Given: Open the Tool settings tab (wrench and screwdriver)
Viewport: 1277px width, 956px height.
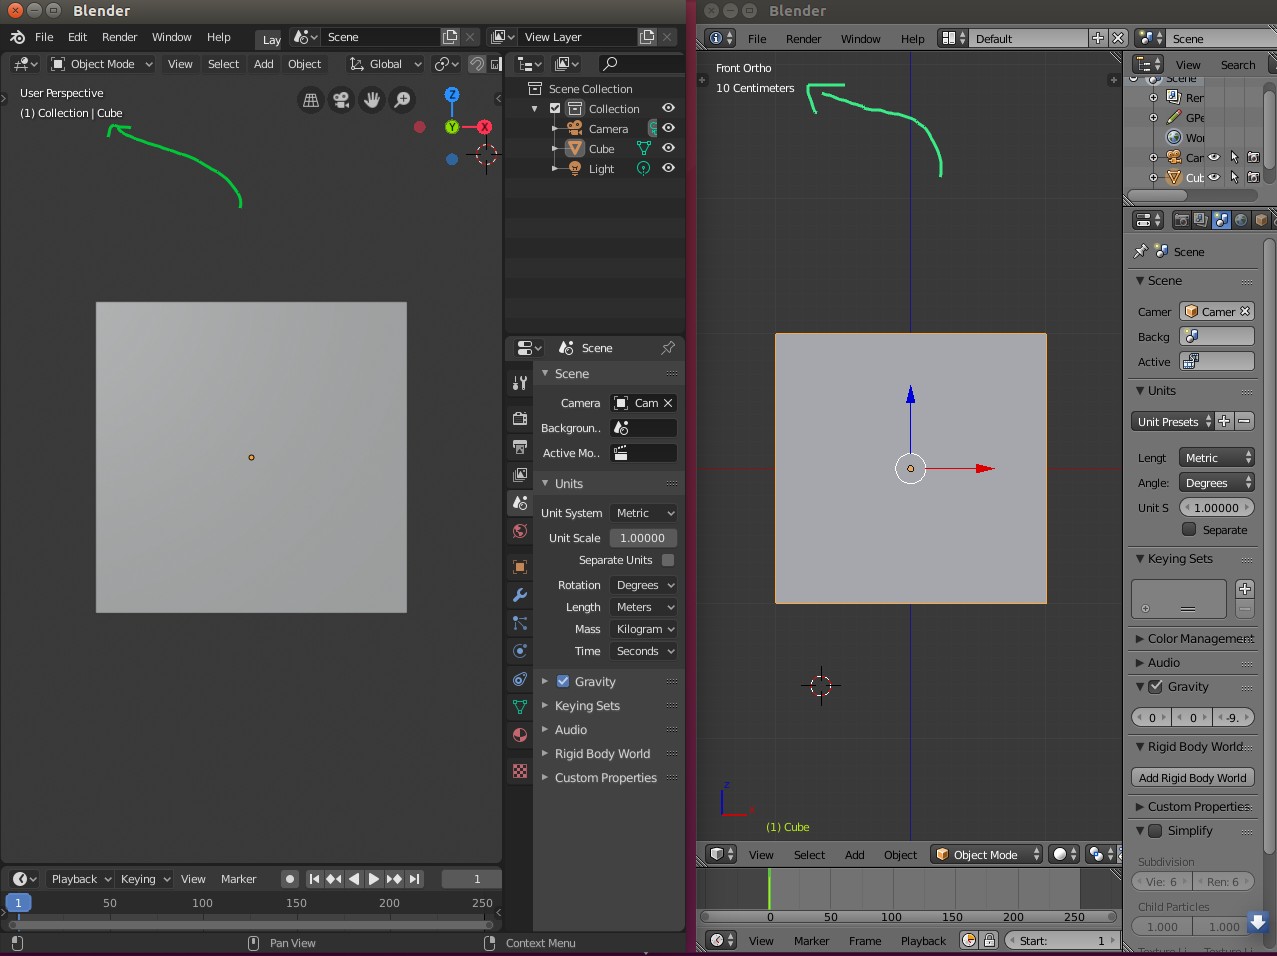Looking at the screenshot, I should 520,383.
